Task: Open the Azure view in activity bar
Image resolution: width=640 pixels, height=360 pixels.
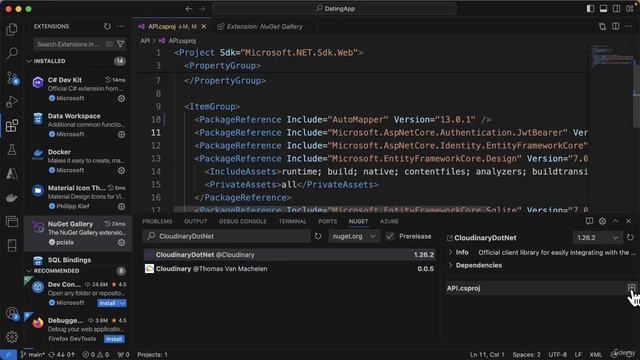Action: point(12,173)
